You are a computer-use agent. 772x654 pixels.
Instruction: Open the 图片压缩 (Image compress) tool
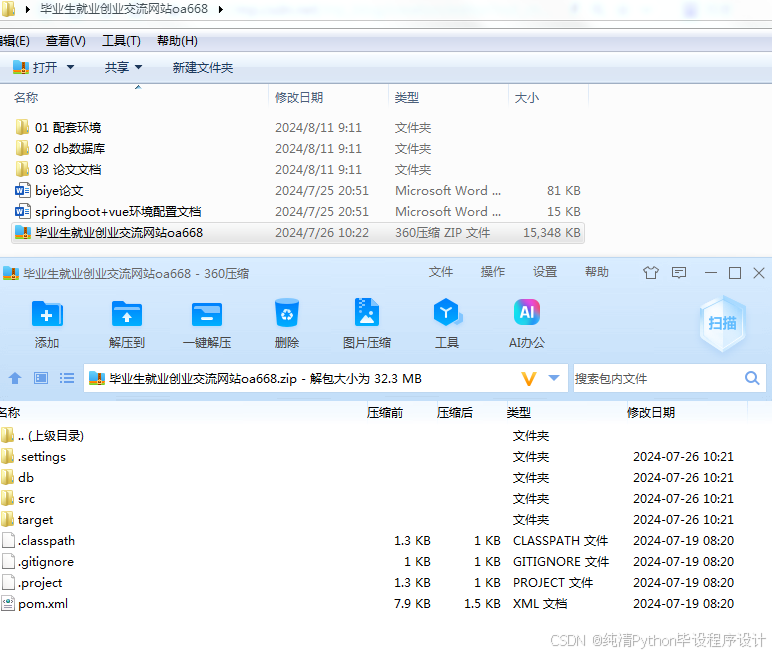tap(367, 313)
